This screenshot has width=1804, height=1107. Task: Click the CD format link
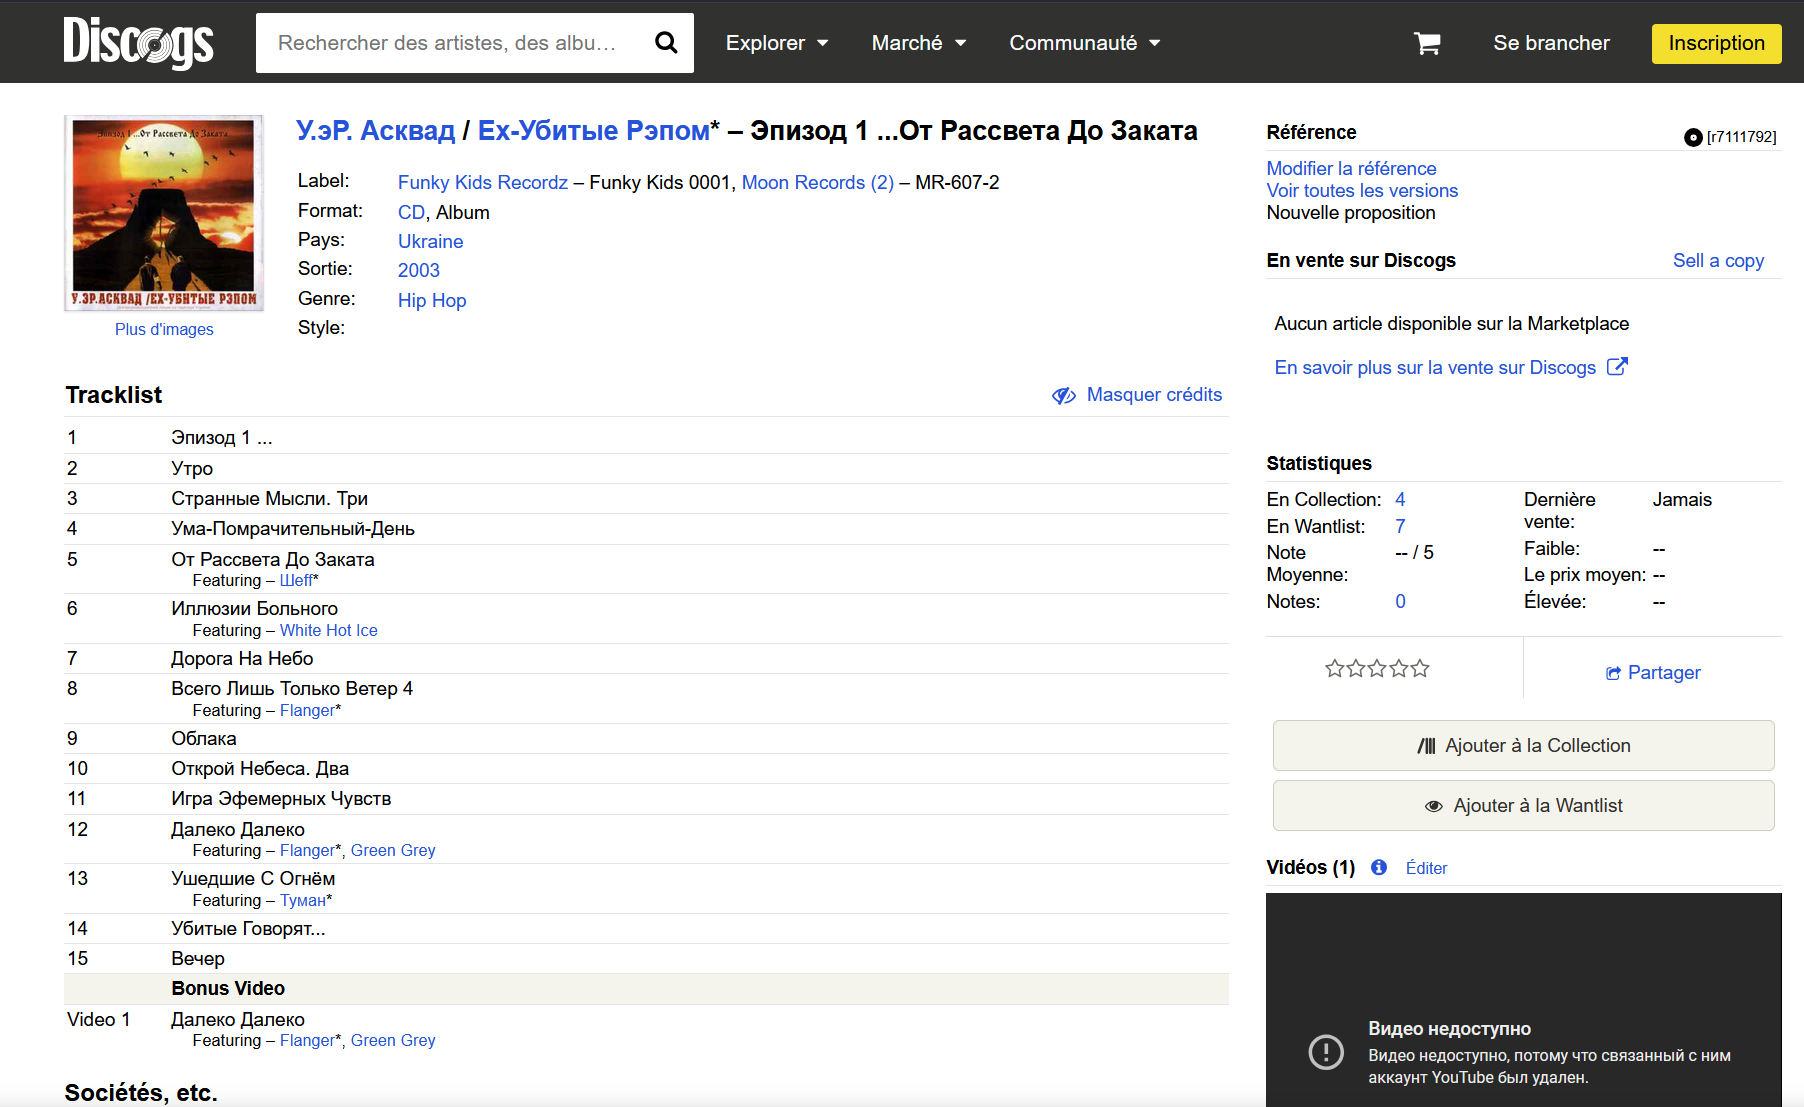[x=411, y=212]
